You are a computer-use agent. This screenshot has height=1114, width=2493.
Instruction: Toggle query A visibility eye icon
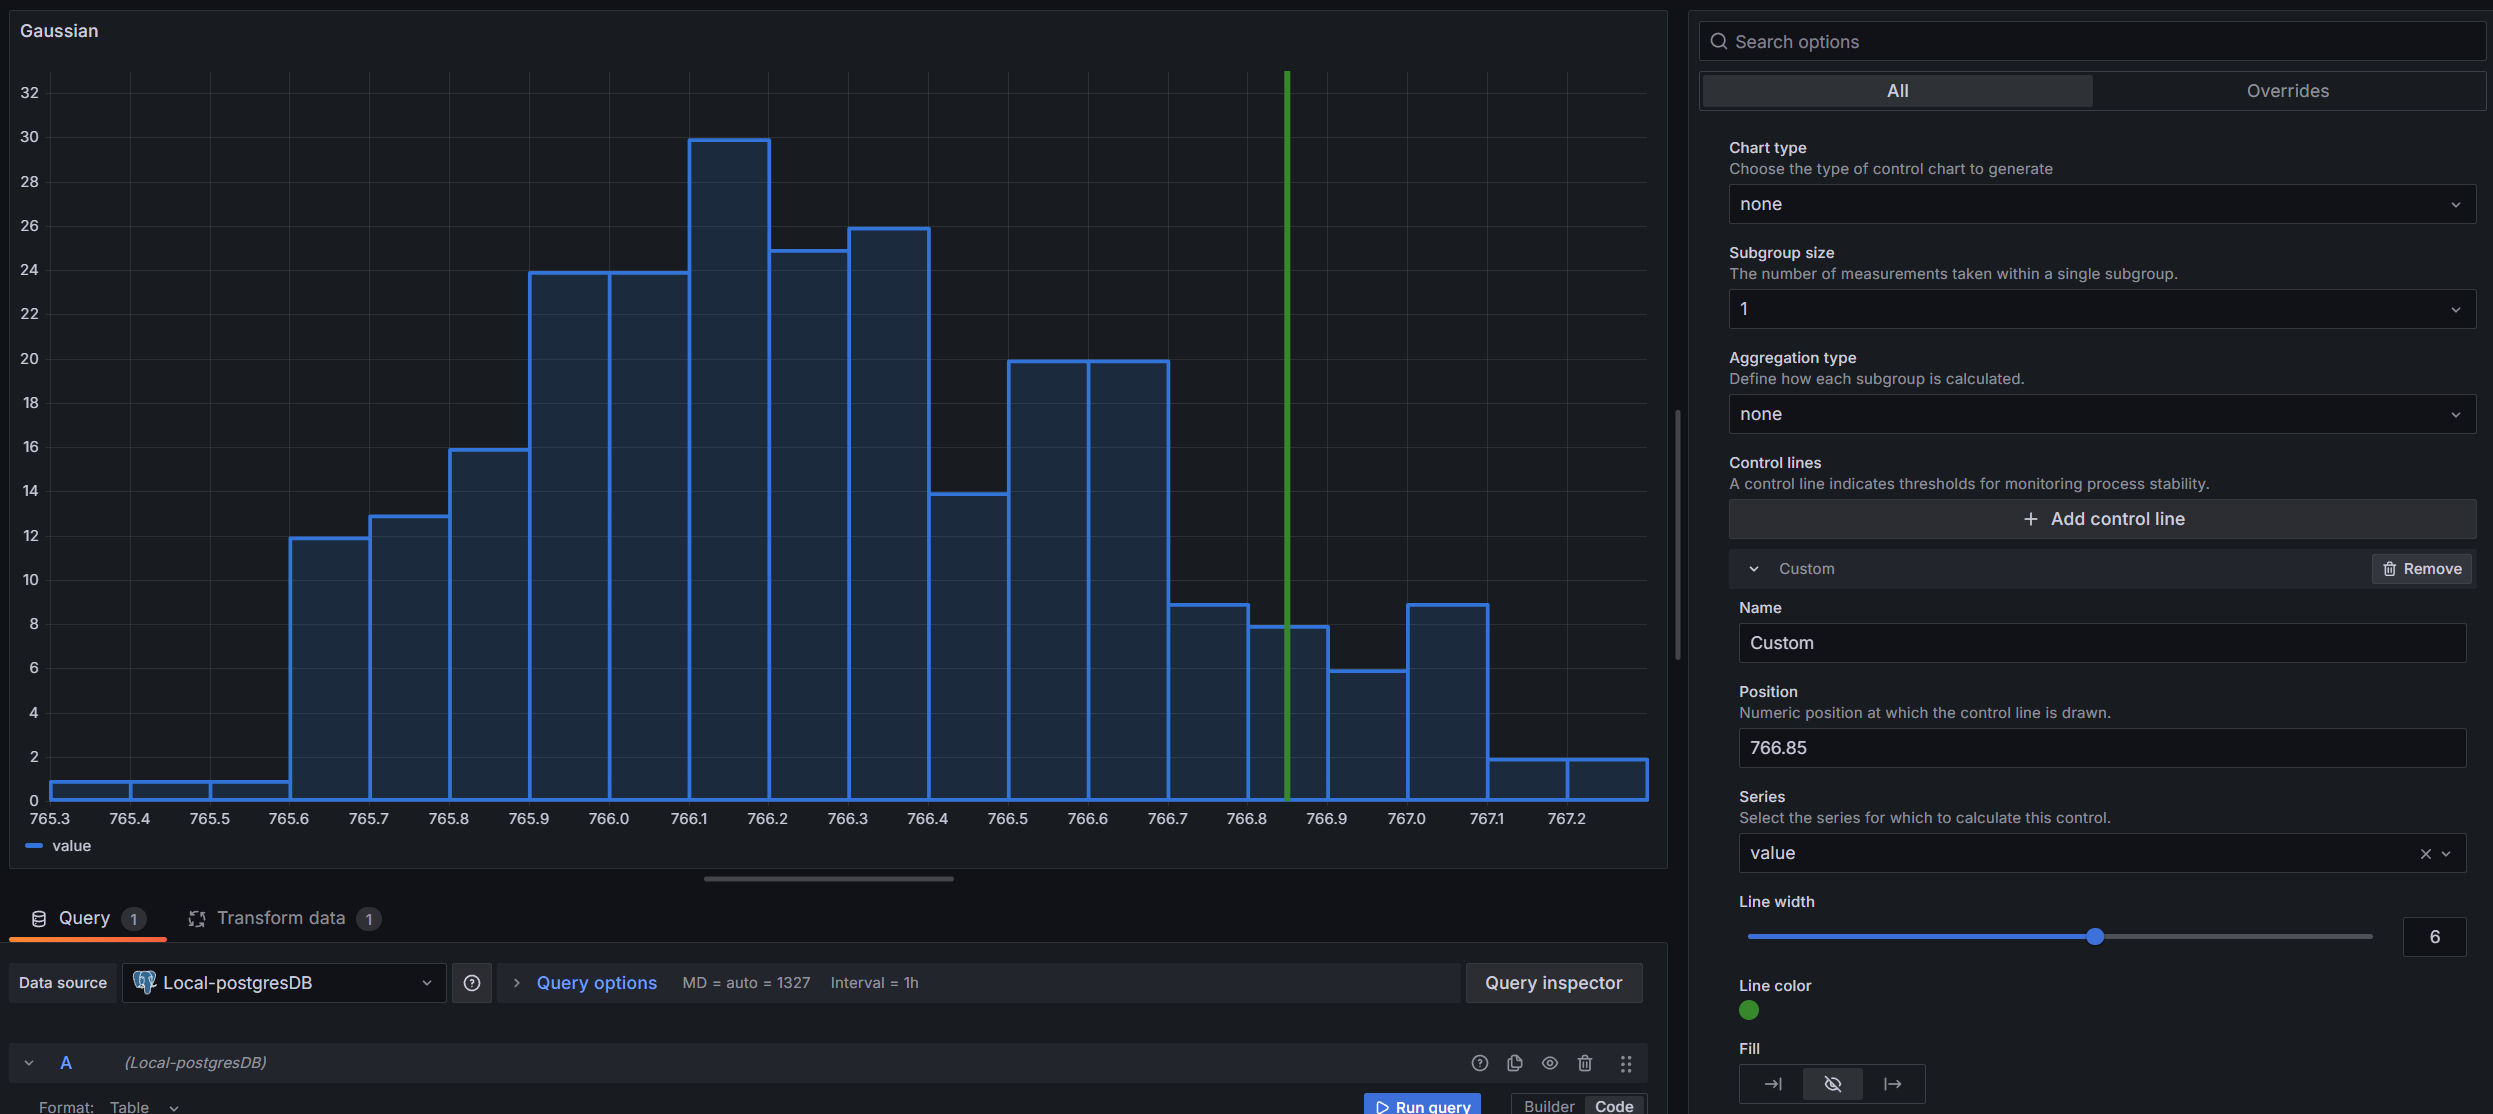[1550, 1063]
